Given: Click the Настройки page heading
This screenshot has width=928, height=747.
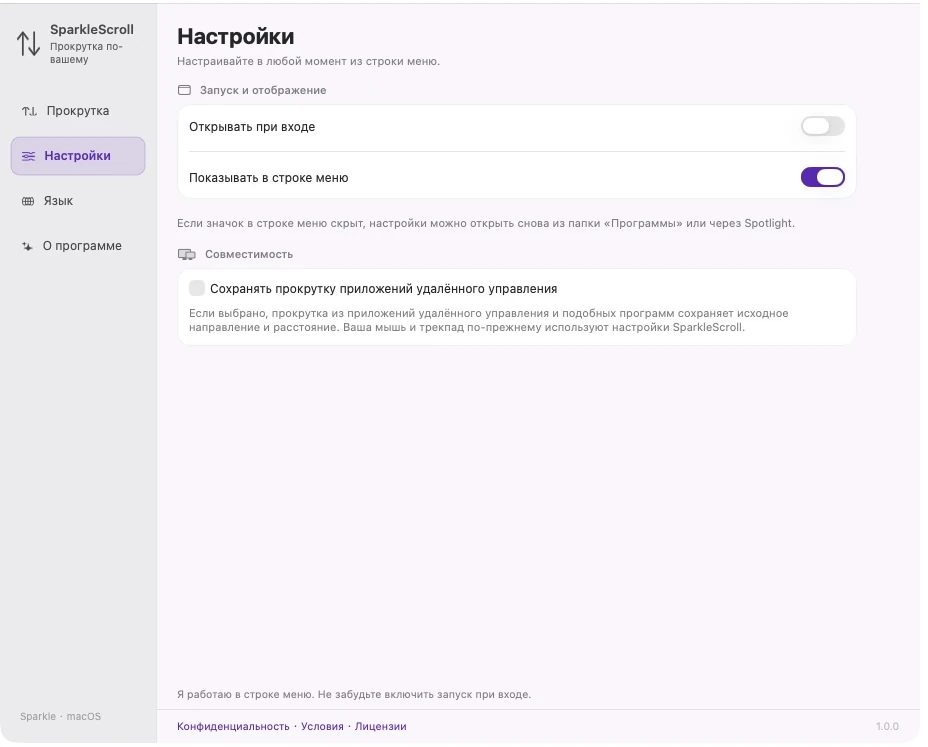Looking at the screenshot, I should point(236,37).
